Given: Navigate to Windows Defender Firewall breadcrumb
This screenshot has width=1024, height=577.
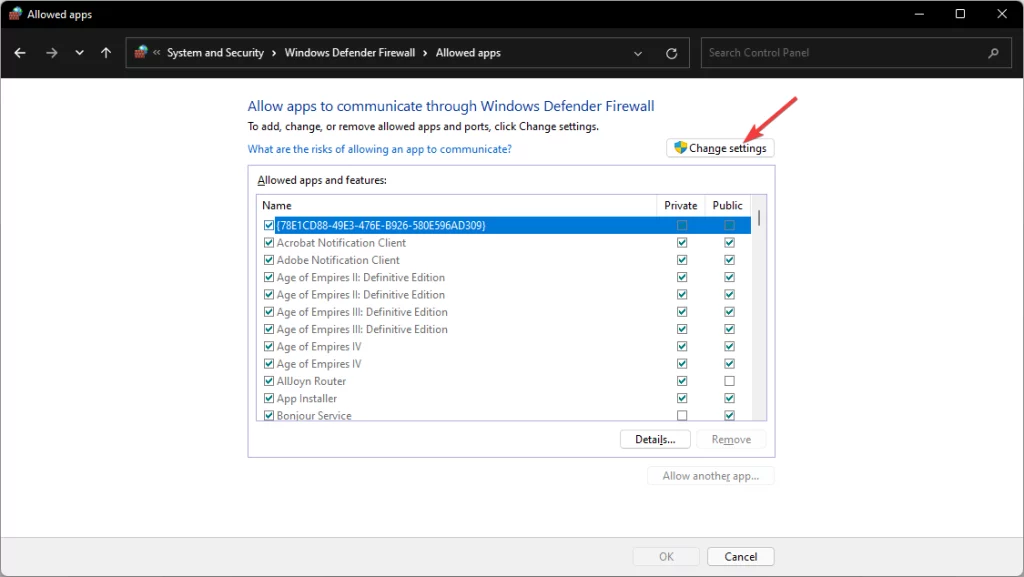Looking at the screenshot, I should 350,52.
